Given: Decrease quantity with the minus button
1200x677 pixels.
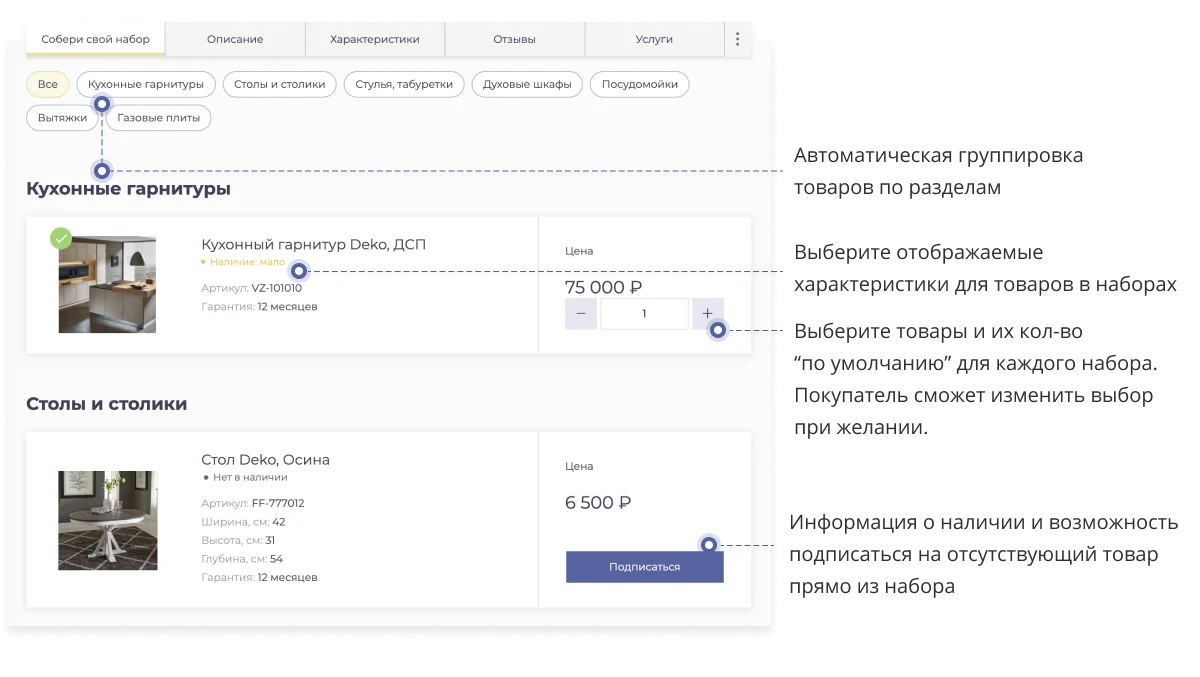Looking at the screenshot, I should pos(581,314).
